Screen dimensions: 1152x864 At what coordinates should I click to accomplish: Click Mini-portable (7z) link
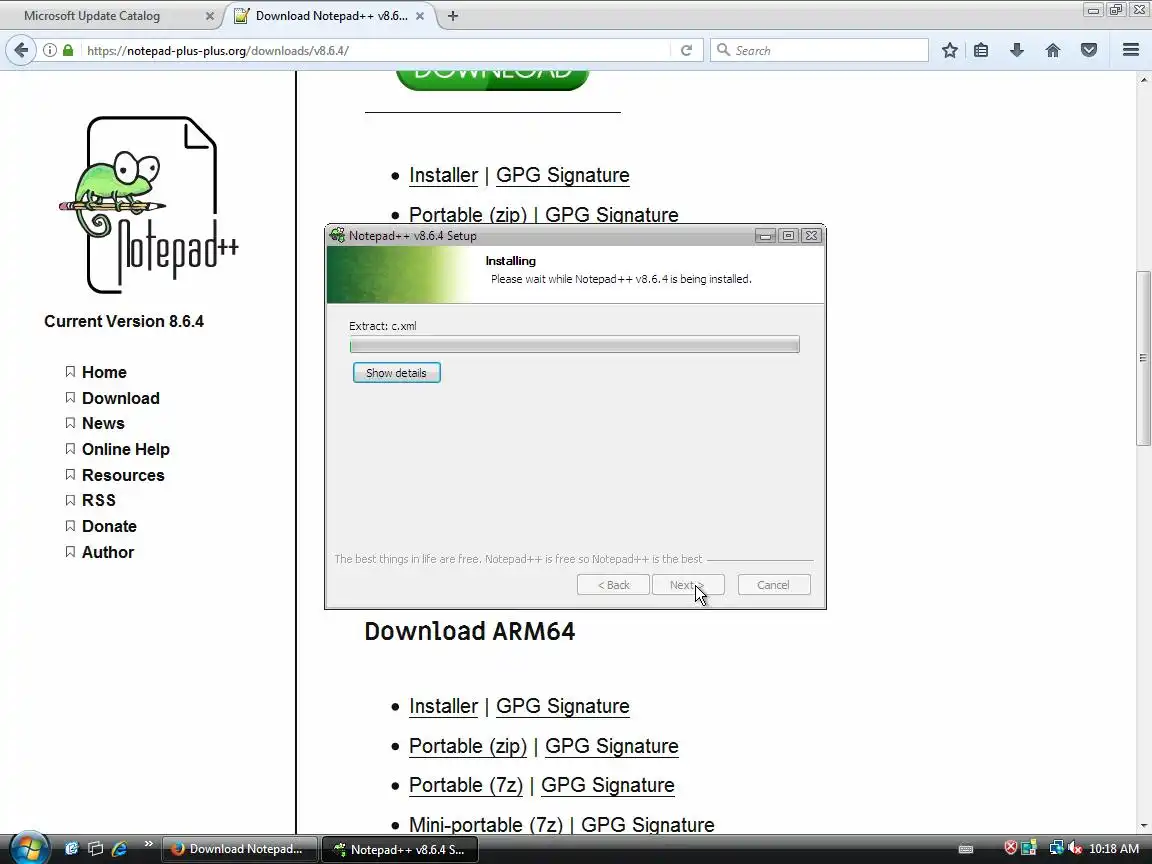click(x=486, y=824)
